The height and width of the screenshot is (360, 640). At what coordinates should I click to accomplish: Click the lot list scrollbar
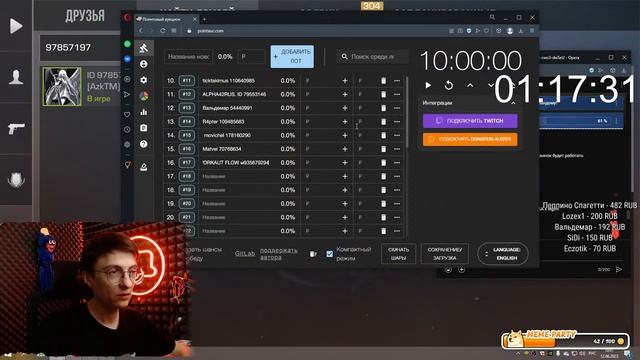click(407, 111)
